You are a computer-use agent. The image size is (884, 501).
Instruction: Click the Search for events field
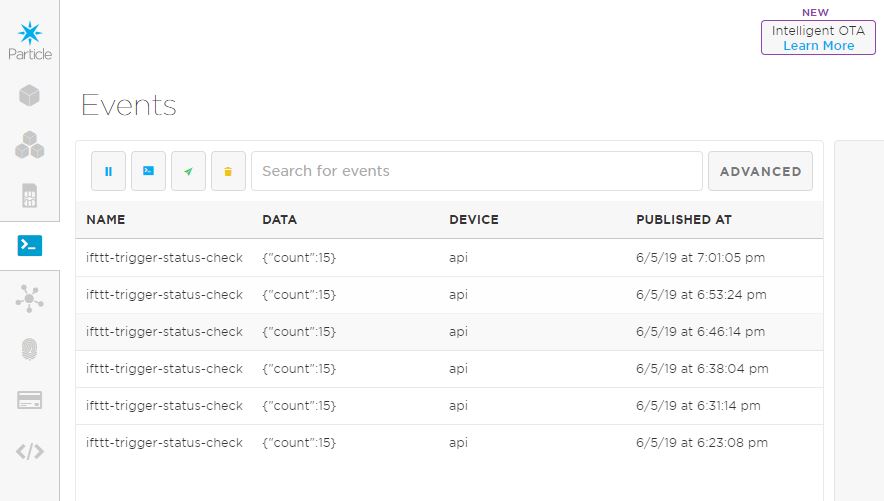click(476, 171)
